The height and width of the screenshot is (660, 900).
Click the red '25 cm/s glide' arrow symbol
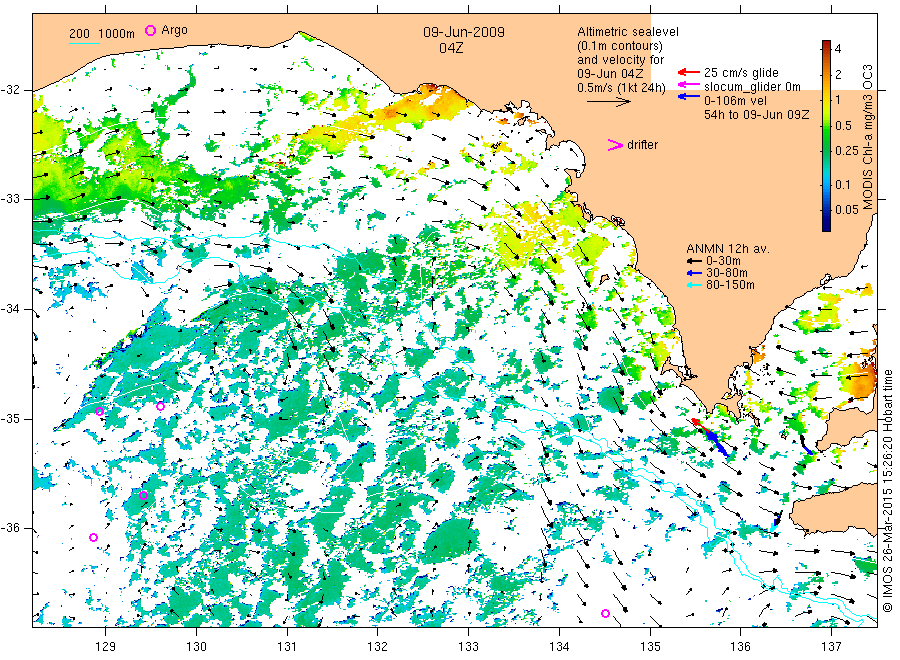click(689, 72)
